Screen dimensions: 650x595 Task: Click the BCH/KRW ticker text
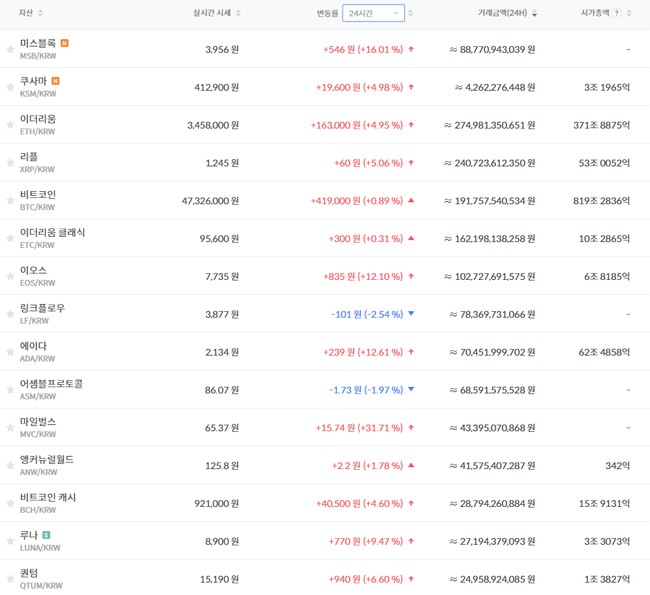point(38,510)
